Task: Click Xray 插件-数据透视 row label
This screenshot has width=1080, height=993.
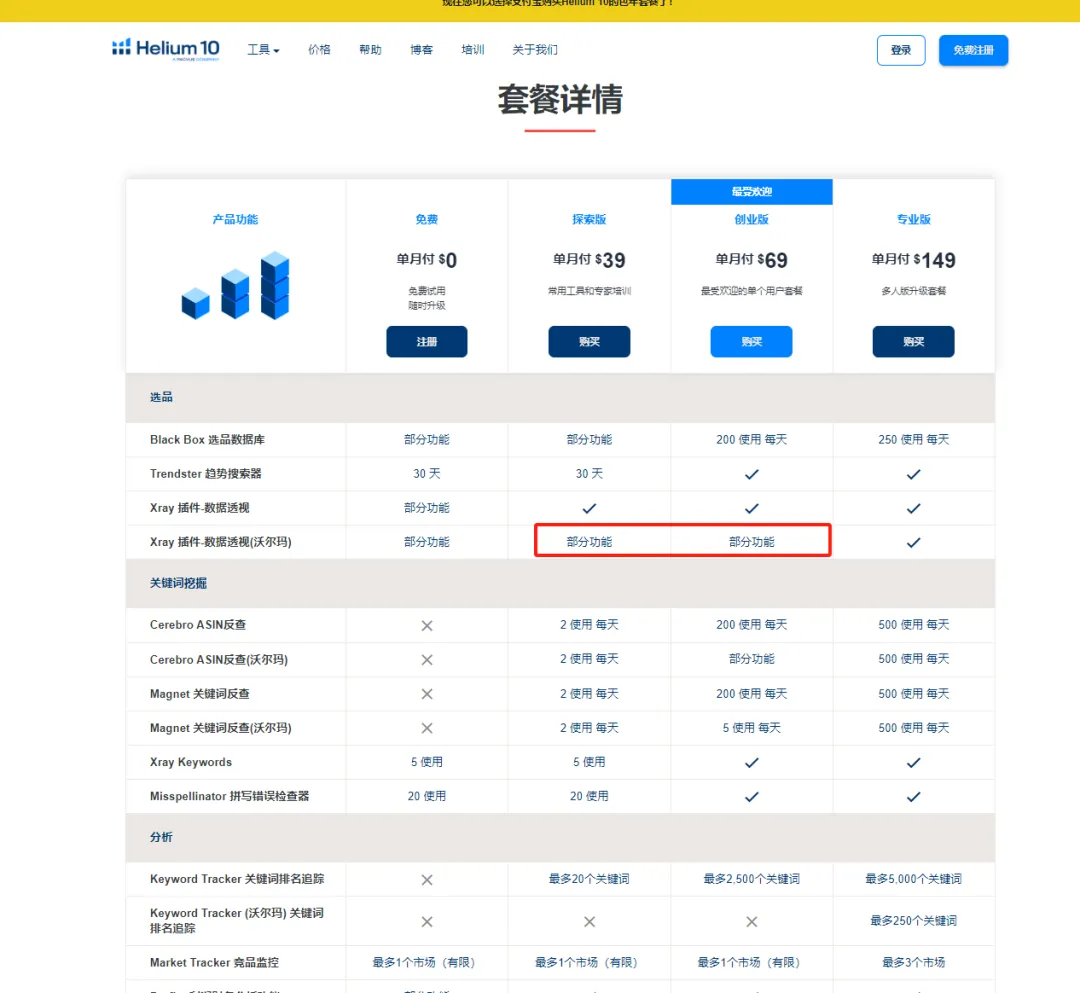Action: (200, 508)
